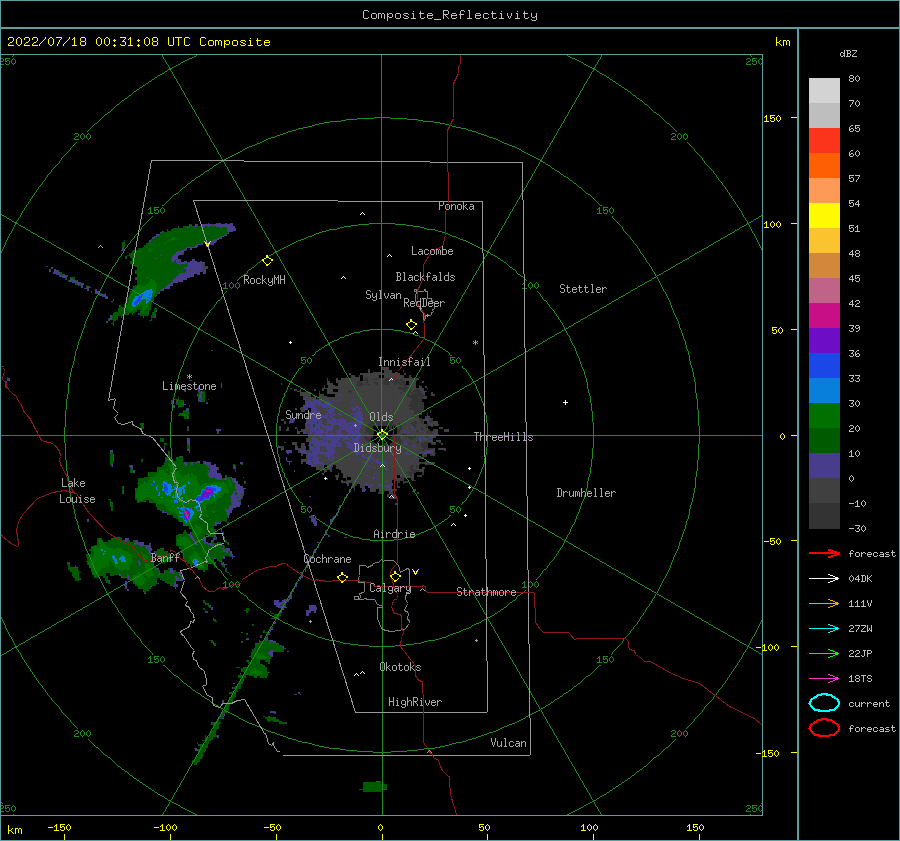Select the royal blue legend swatch

(x=824, y=366)
